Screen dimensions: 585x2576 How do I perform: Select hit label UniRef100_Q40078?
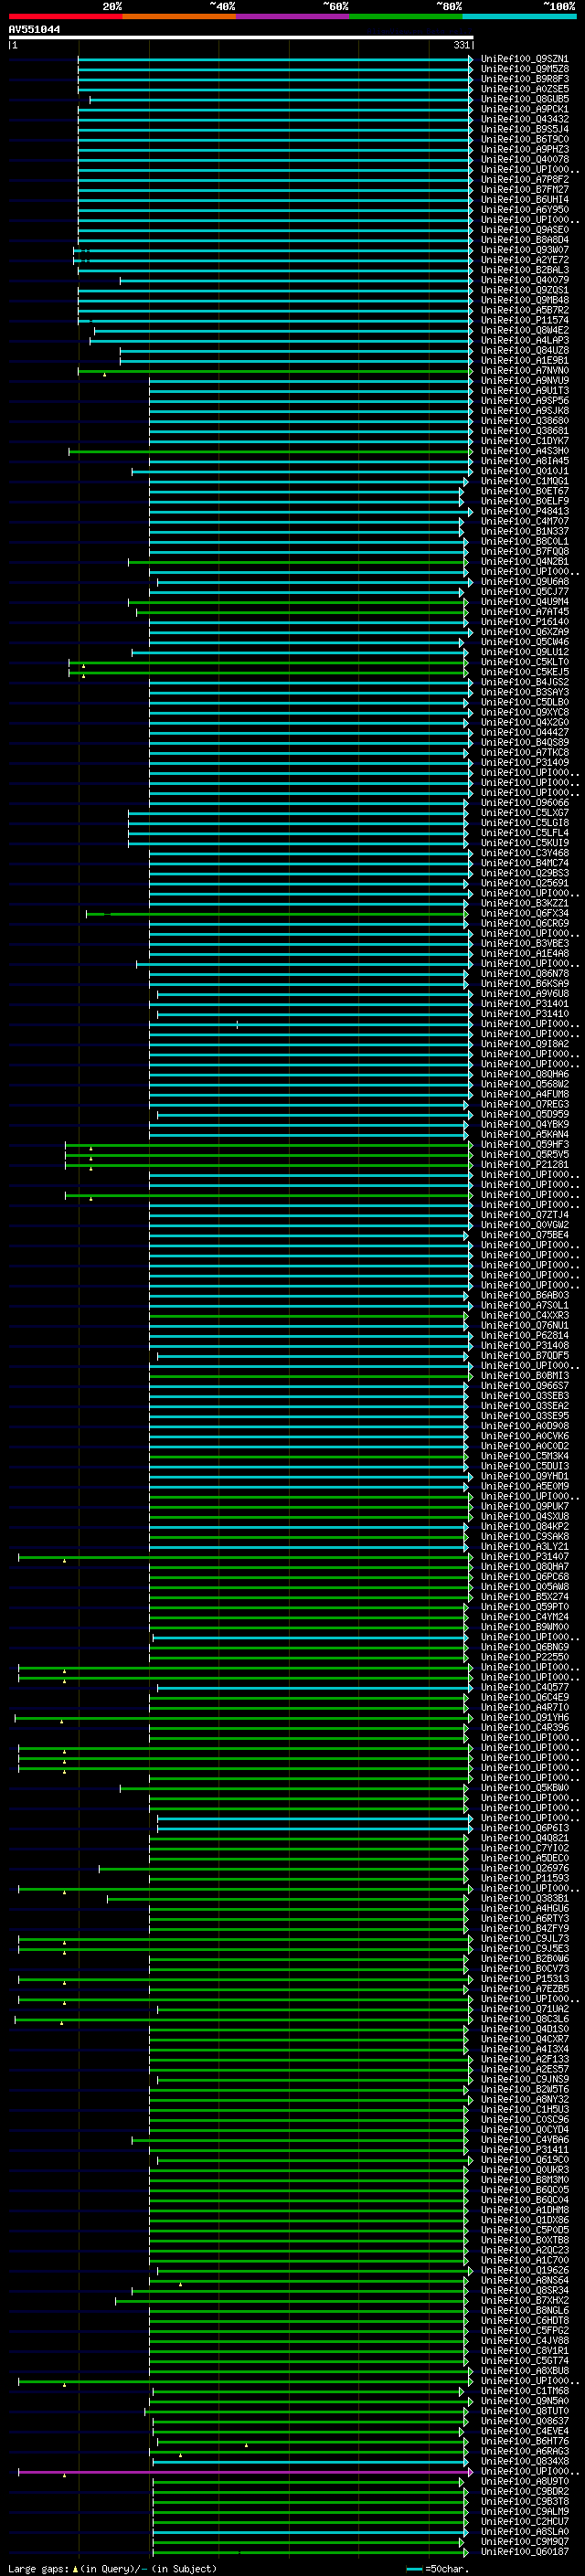pos(524,159)
